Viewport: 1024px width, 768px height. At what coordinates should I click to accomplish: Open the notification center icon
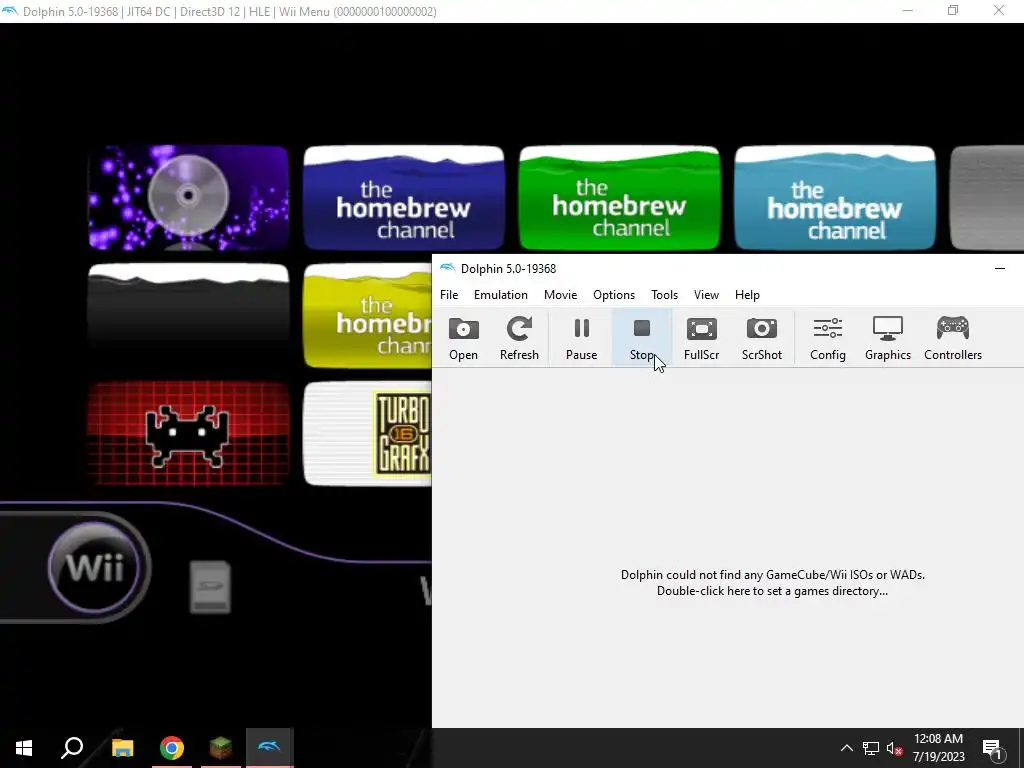pos(993,748)
